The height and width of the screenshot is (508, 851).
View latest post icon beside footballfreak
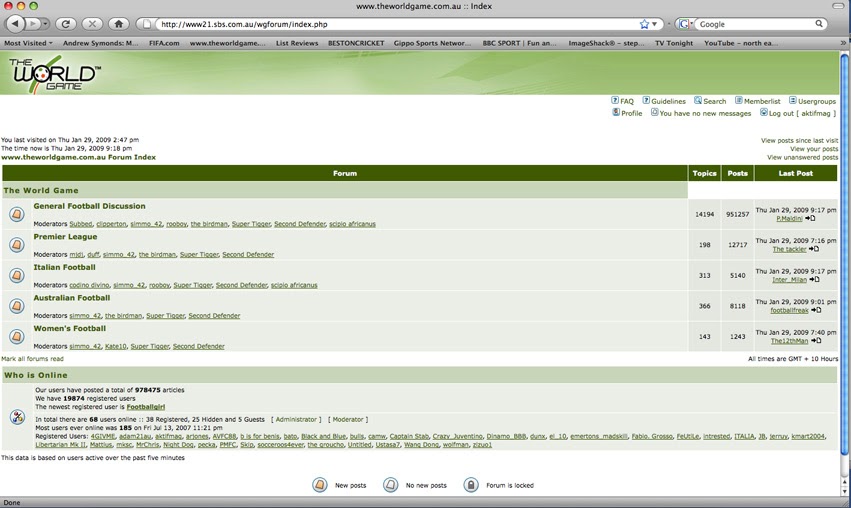(816, 310)
